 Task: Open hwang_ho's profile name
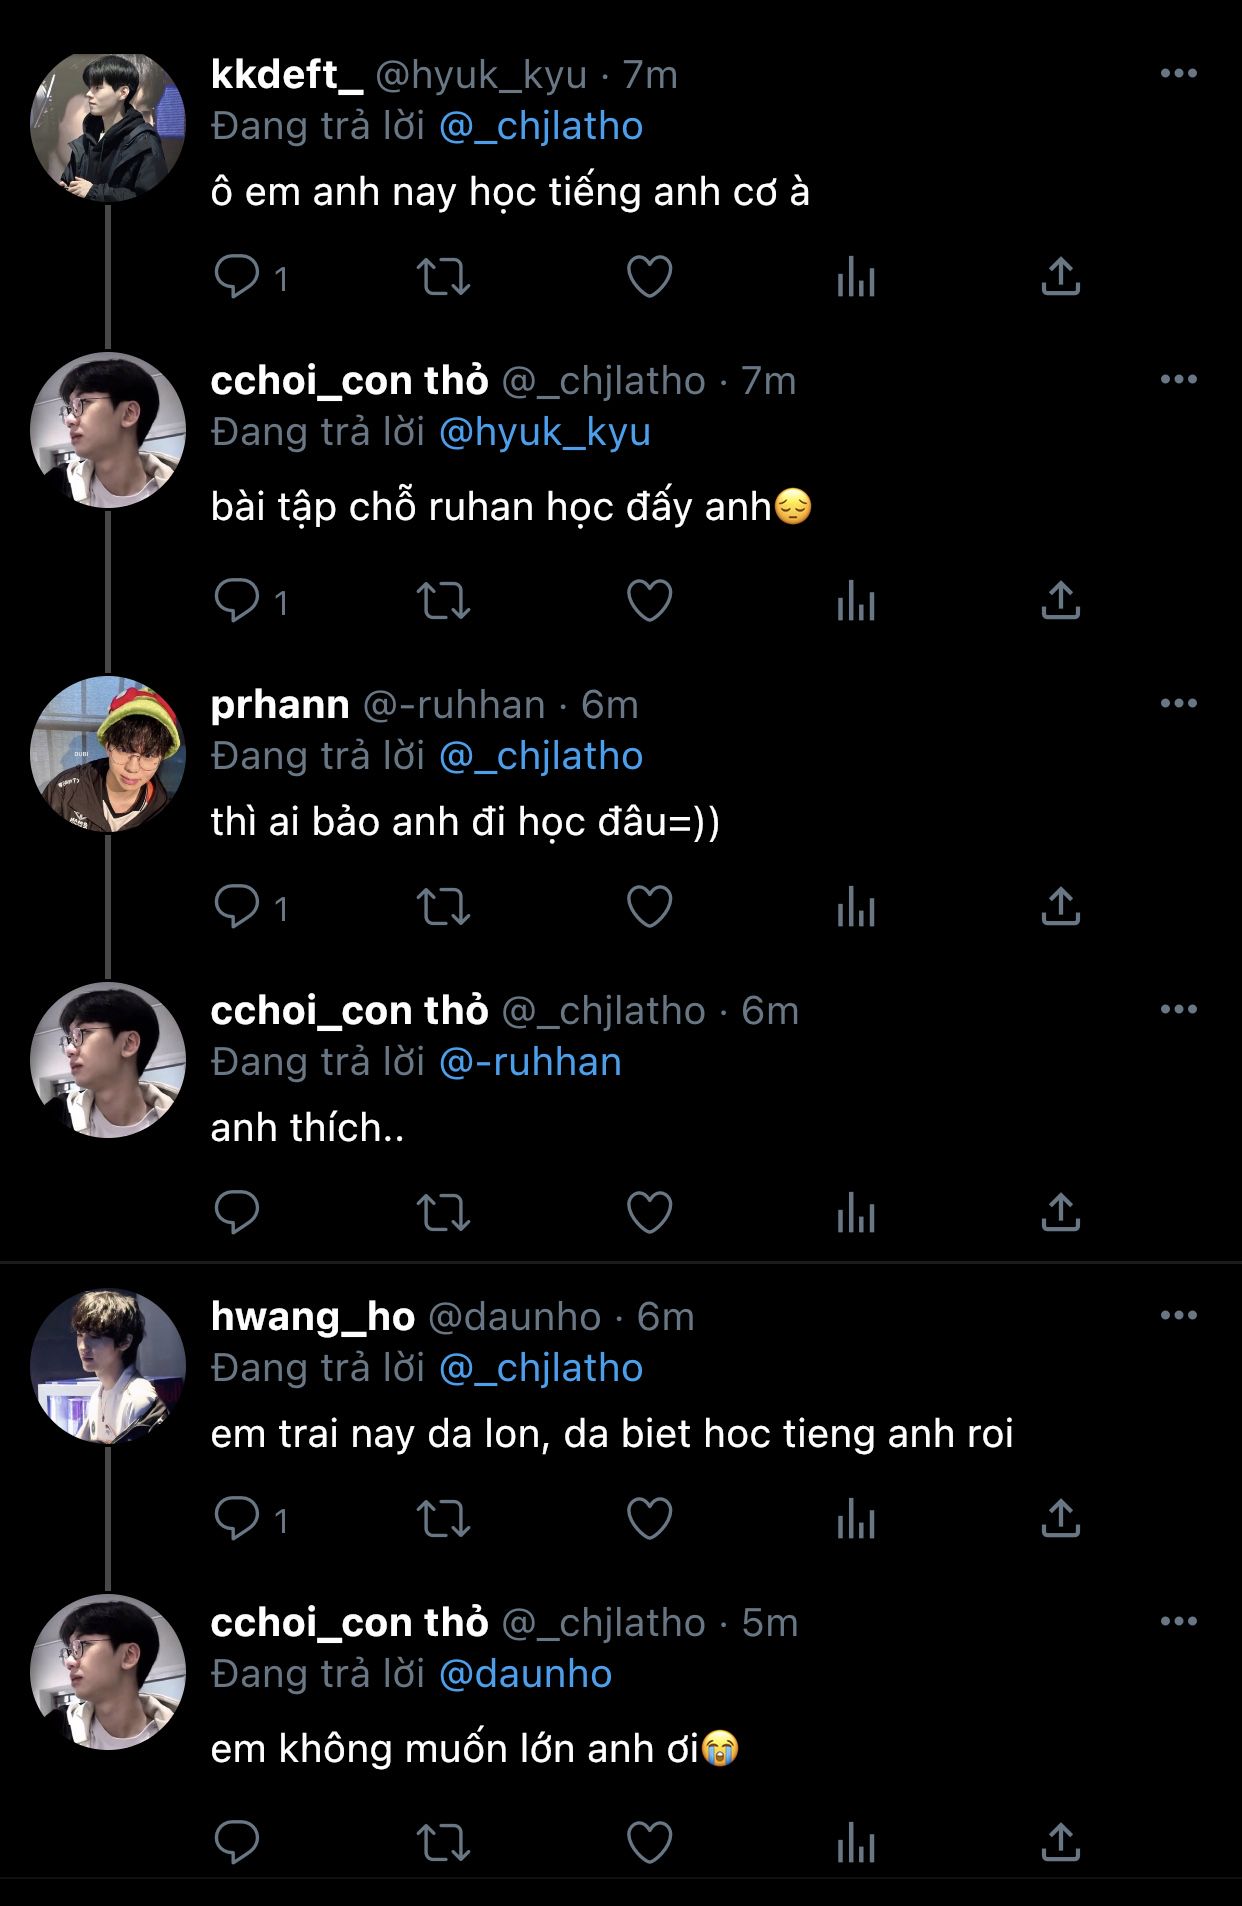(313, 1317)
